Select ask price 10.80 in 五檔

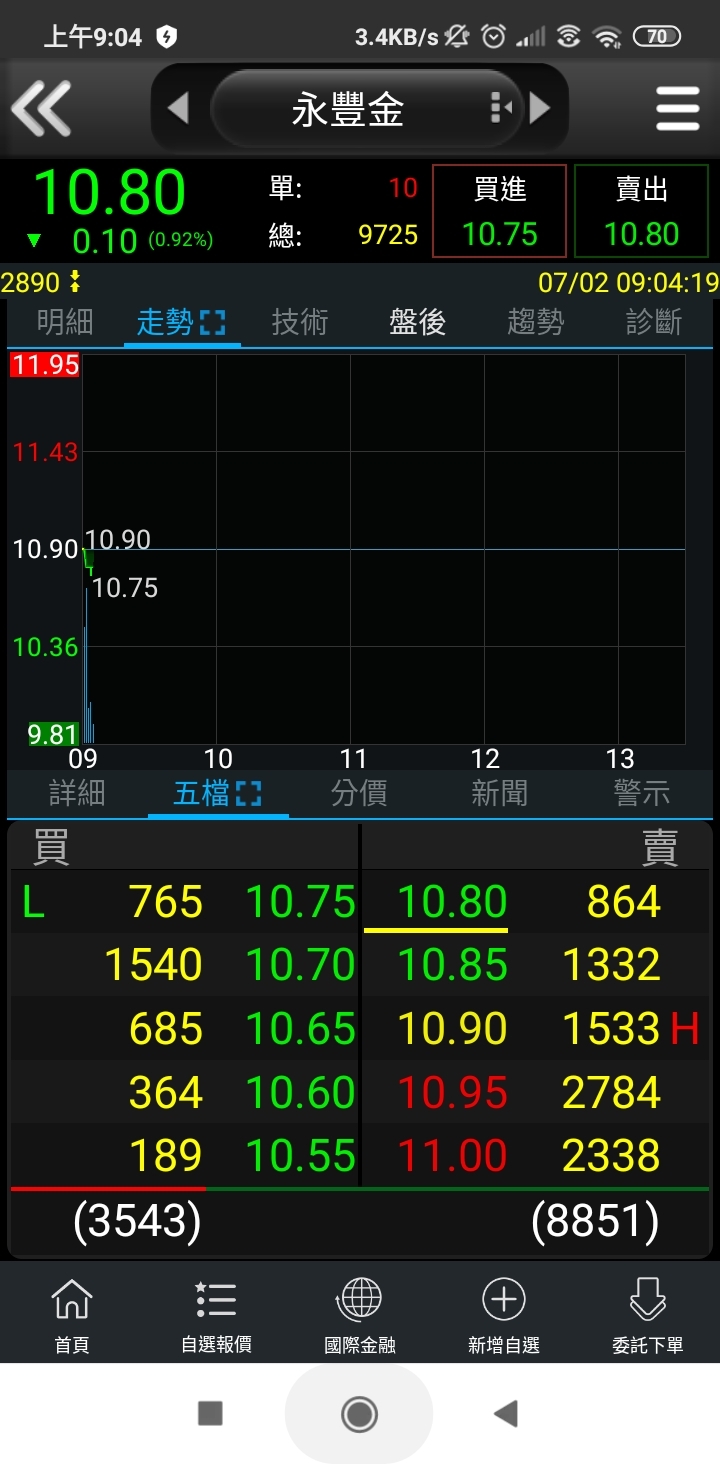point(452,902)
